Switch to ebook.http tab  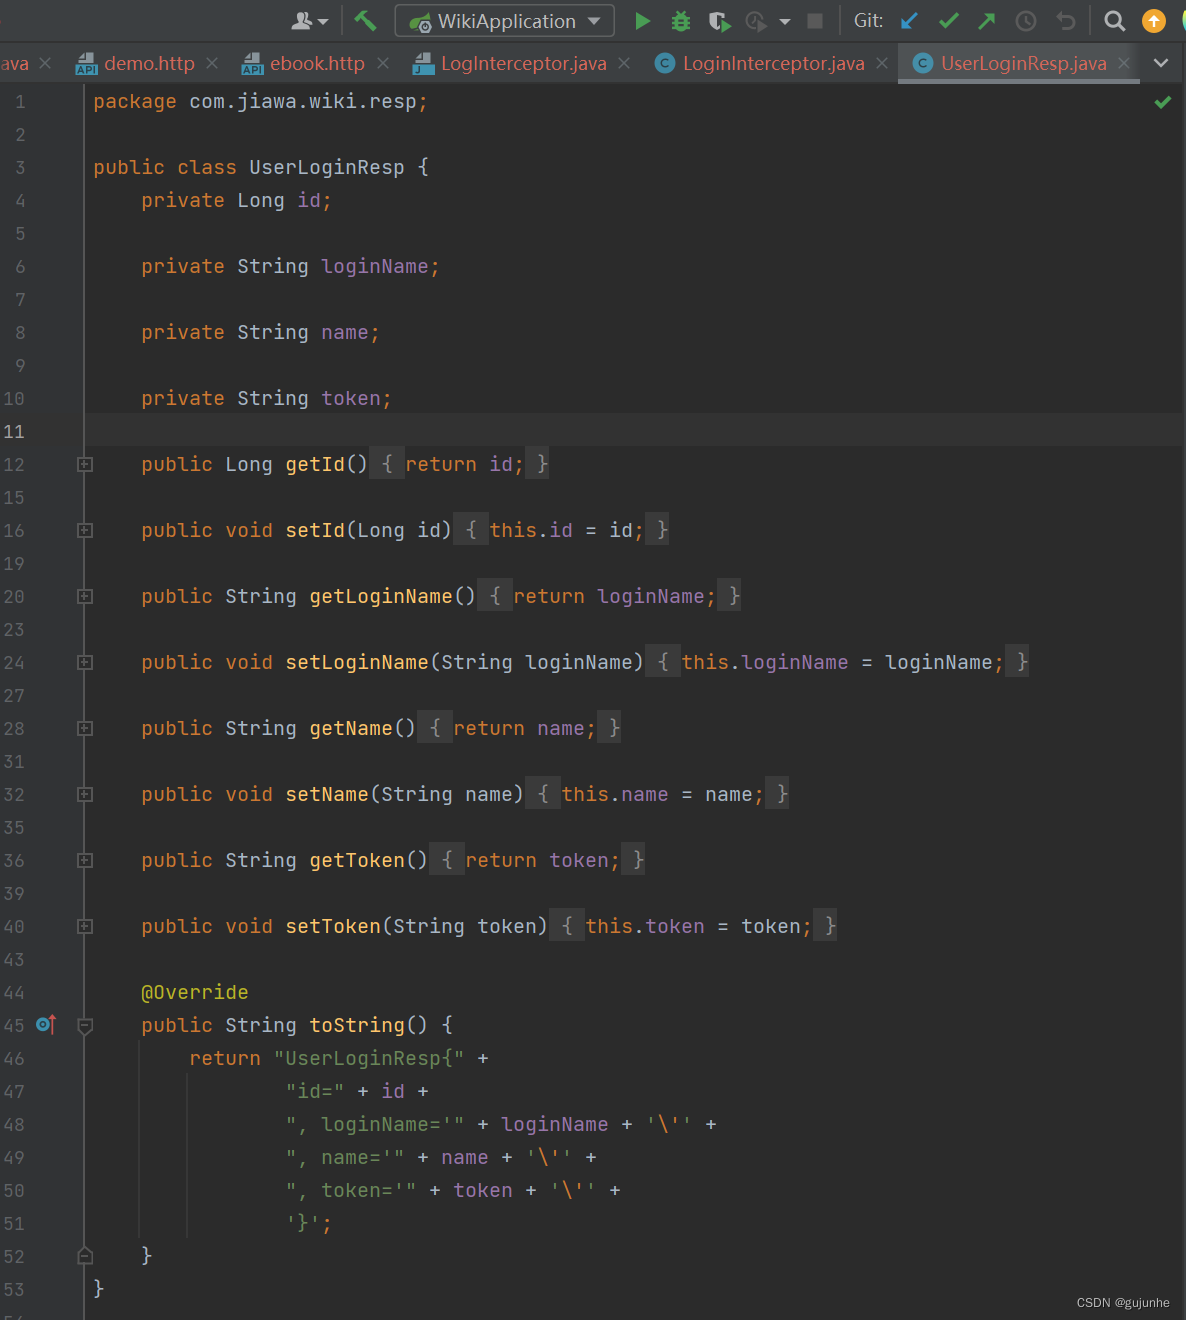(317, 63)
